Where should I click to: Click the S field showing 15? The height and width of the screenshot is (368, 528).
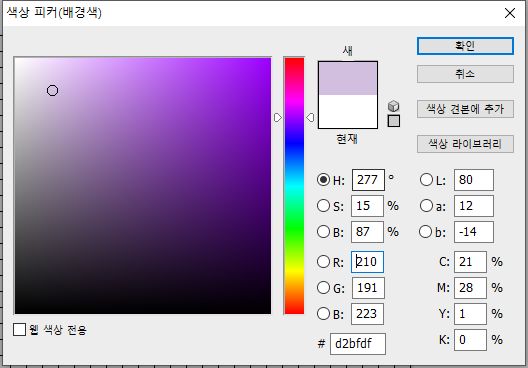[367, 206]
